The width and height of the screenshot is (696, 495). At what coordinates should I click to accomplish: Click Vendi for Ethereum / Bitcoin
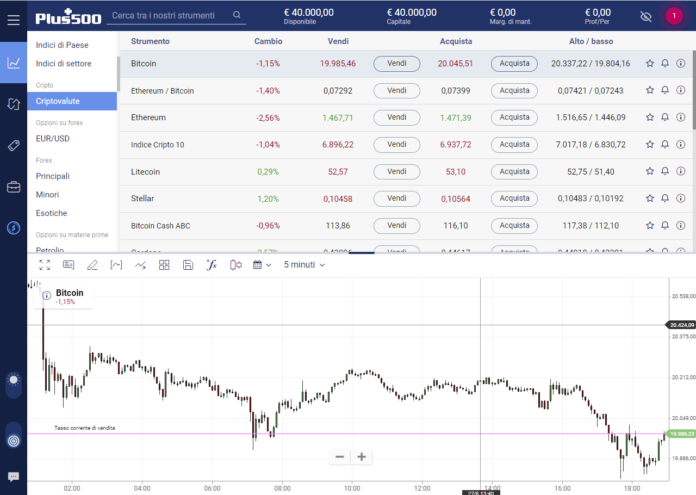tap(396, 91)
